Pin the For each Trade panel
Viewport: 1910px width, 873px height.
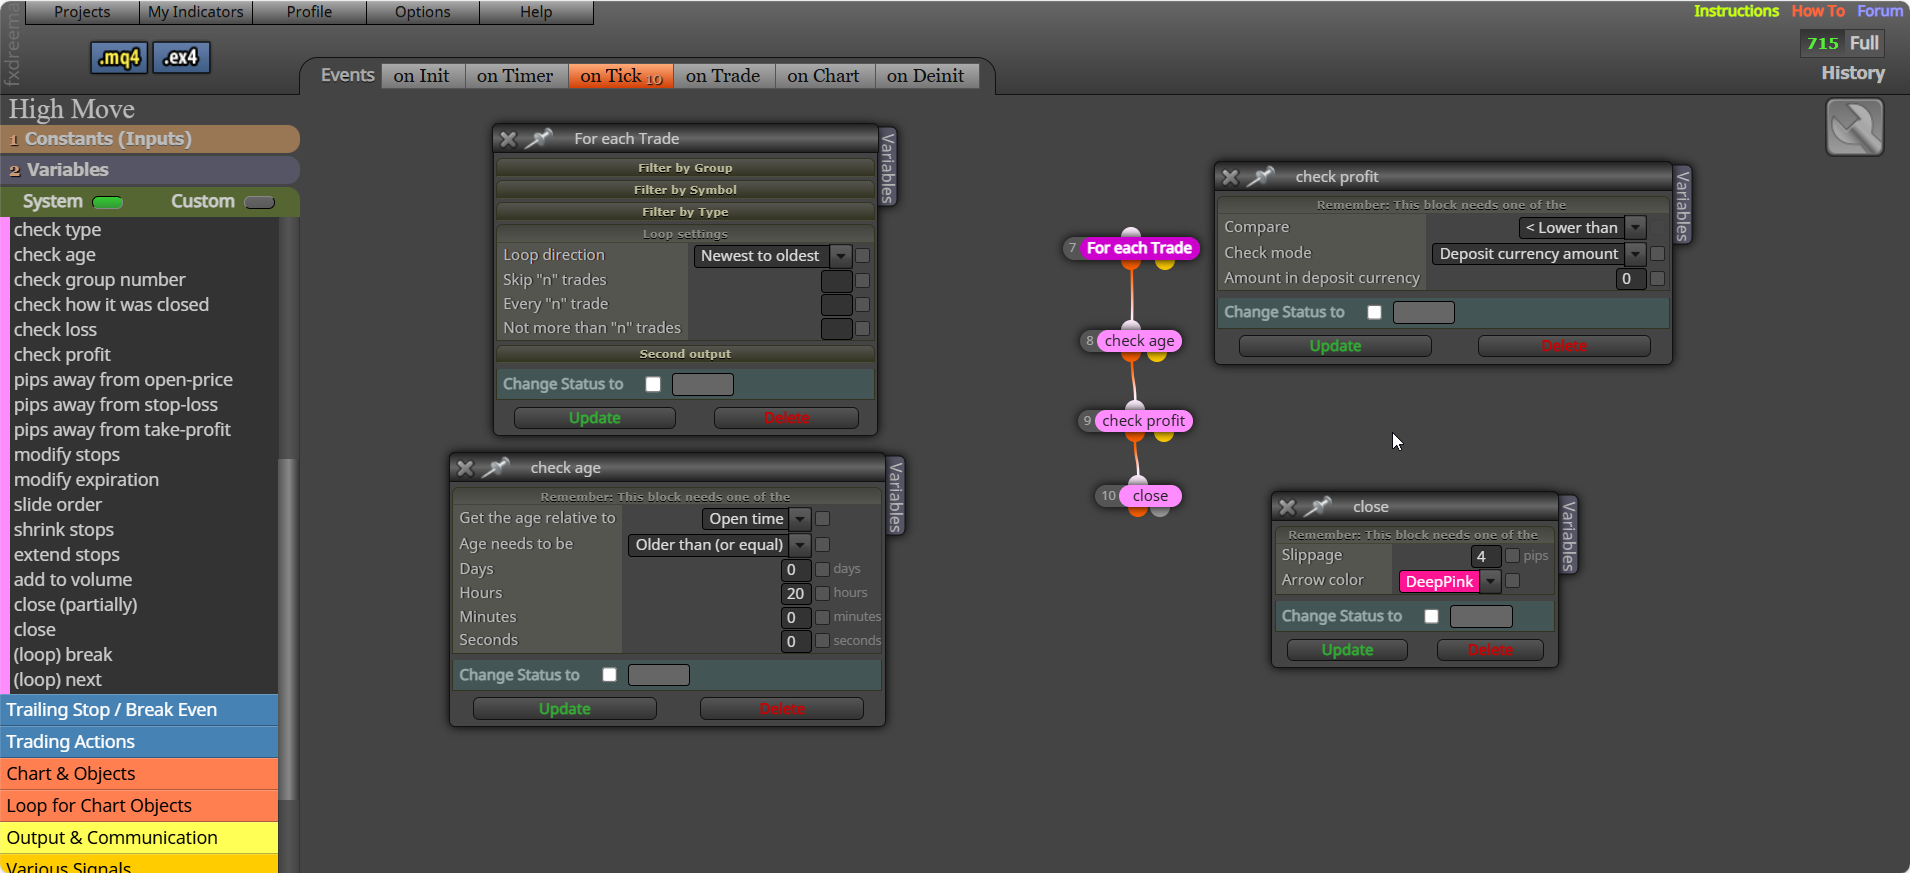pos(538,139)
